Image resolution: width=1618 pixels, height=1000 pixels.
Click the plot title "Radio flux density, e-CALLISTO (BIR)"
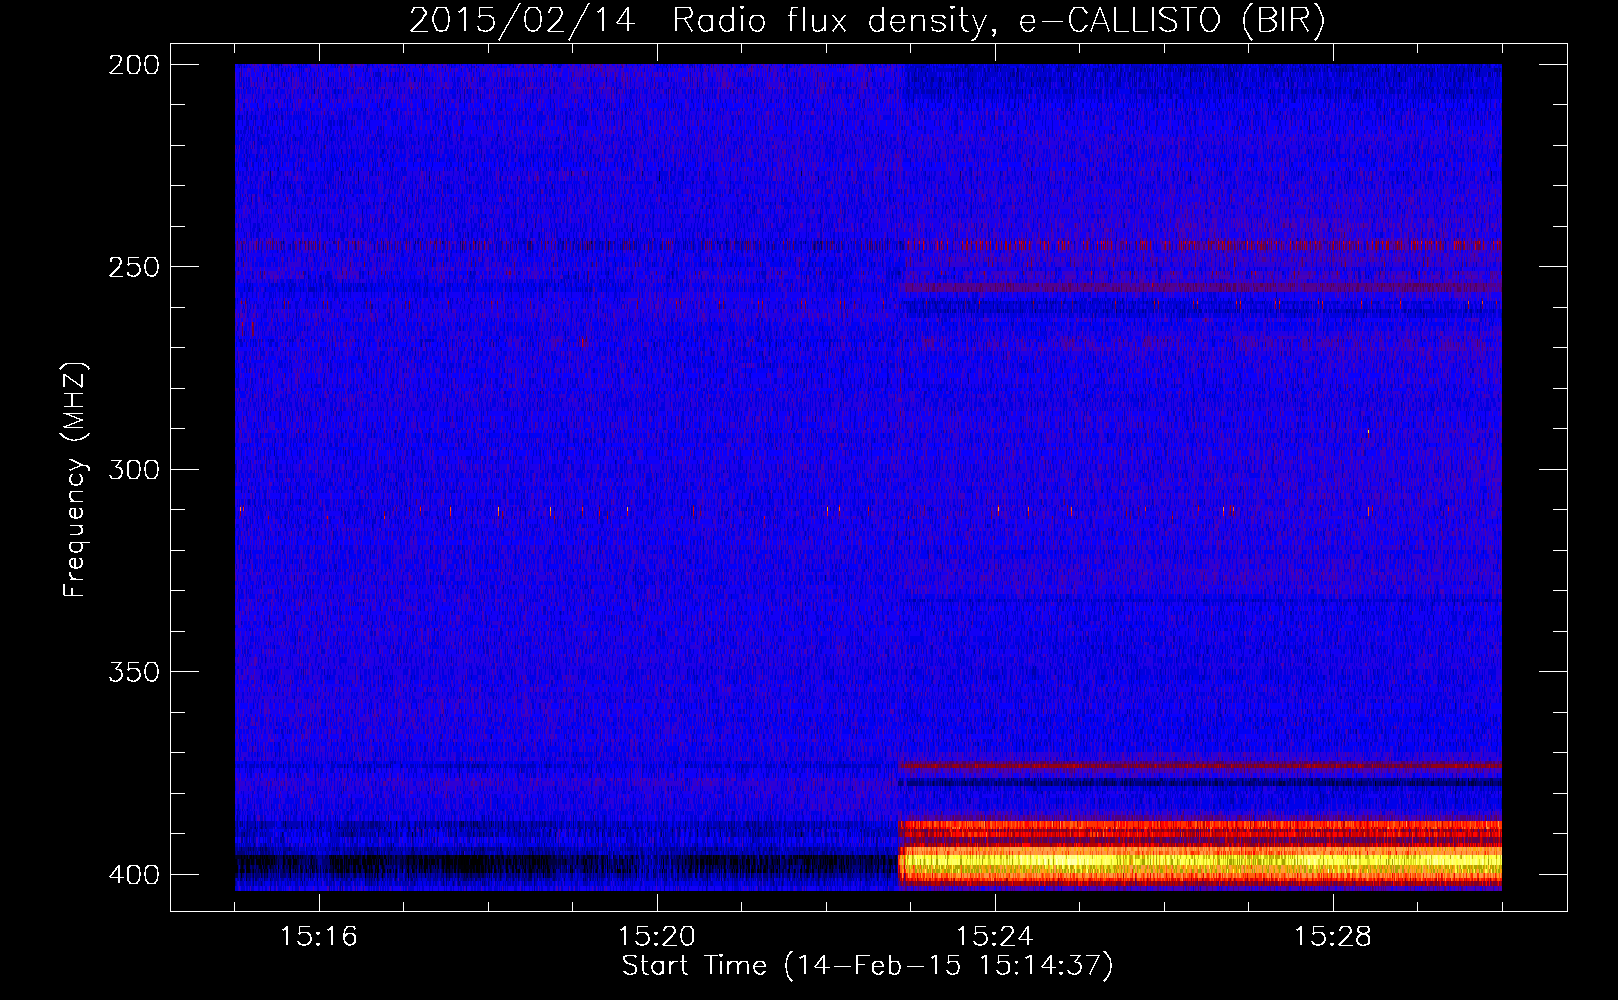[x=999, y=21]
